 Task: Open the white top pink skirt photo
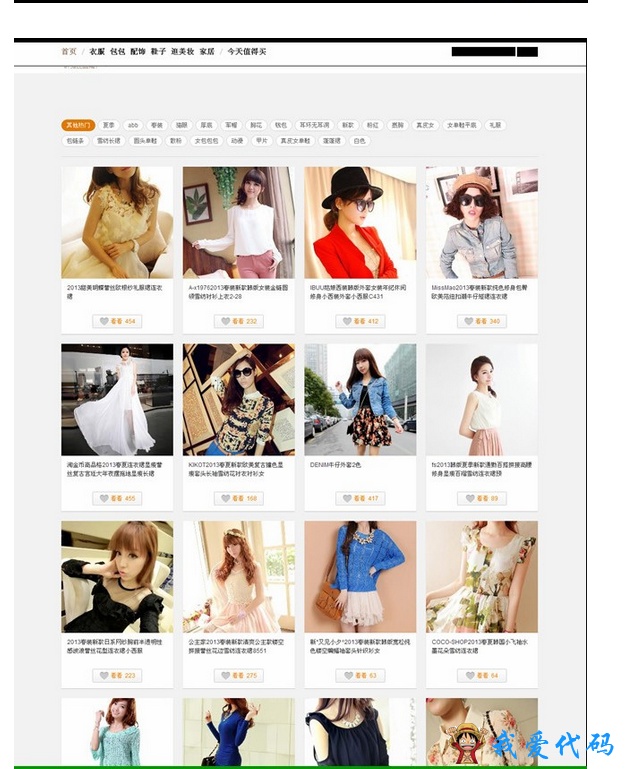[x=482, y=400]
